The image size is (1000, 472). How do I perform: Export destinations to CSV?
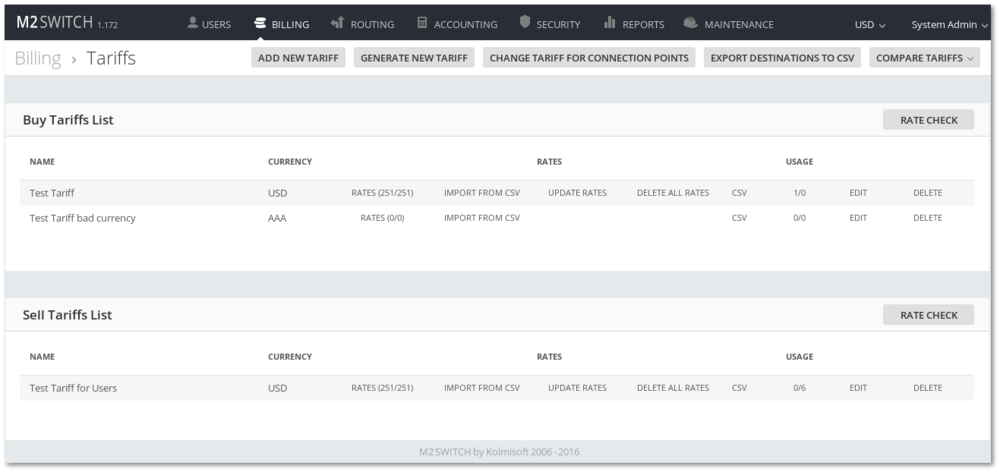[782, 58]
